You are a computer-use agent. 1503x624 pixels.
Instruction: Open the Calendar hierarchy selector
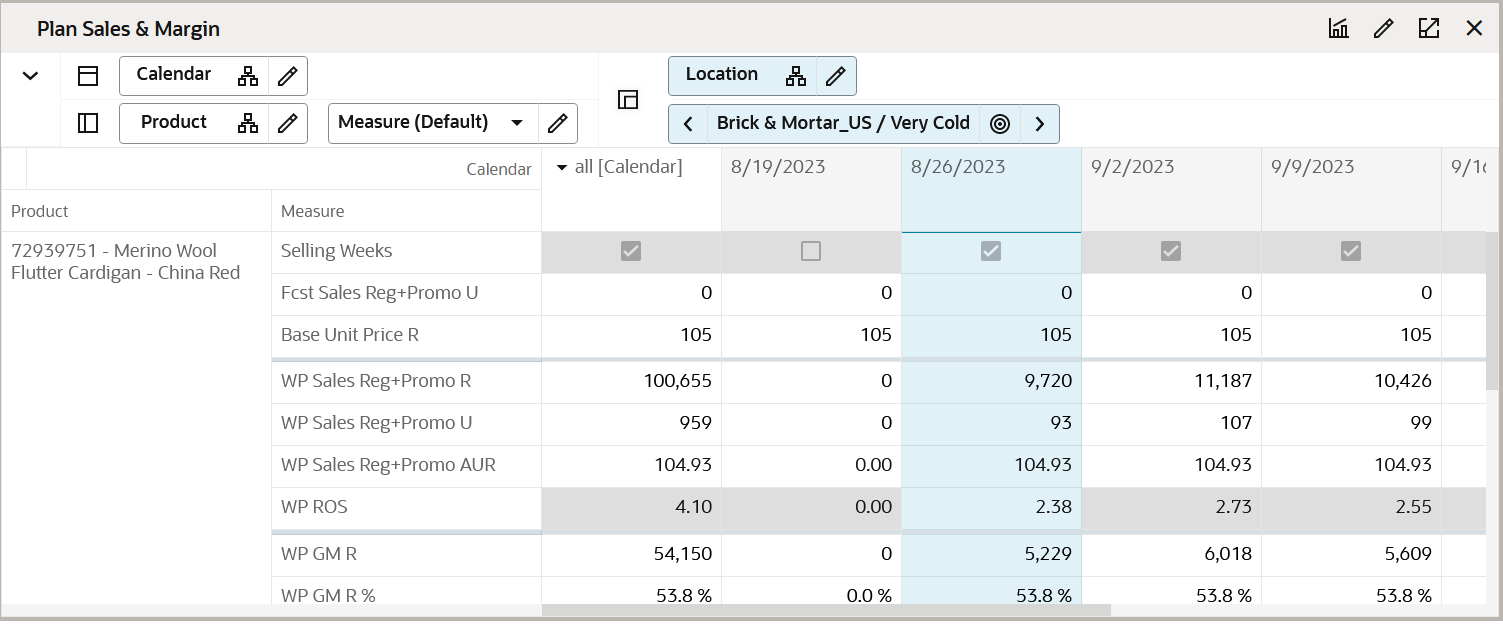pos(248,75)
